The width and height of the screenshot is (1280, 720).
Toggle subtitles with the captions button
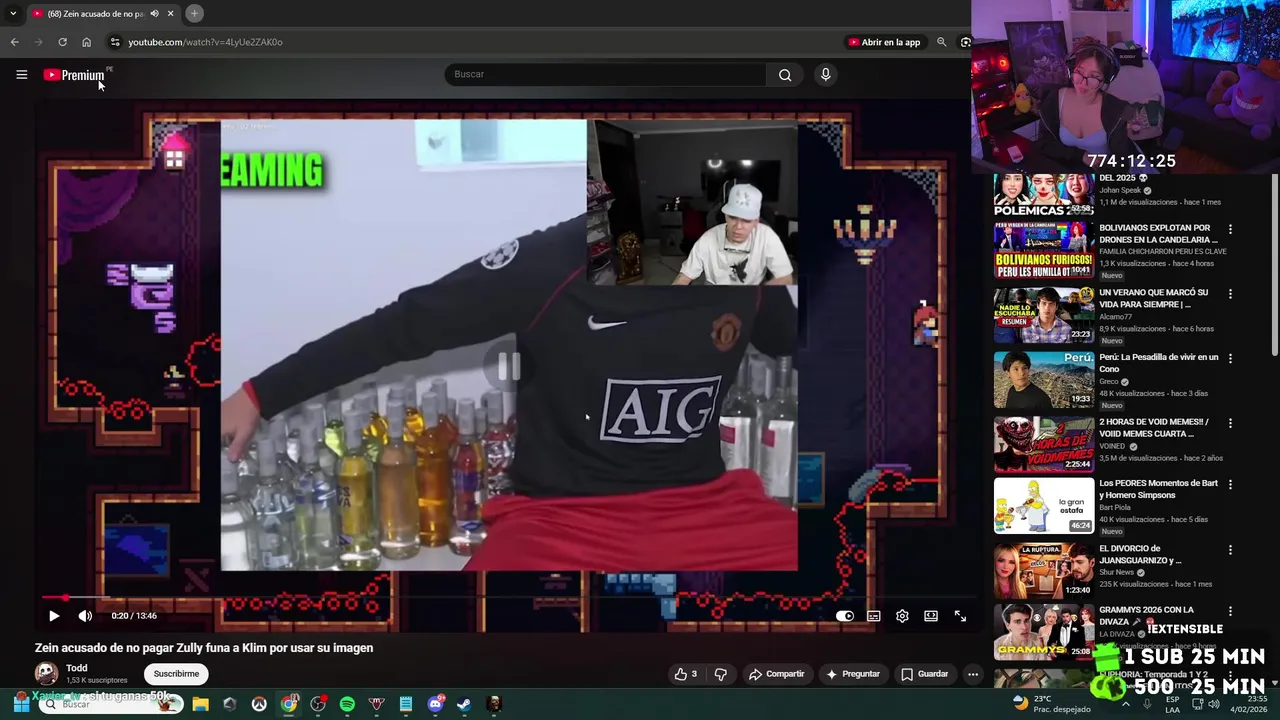pyautogui.click(x=874, y=616)
